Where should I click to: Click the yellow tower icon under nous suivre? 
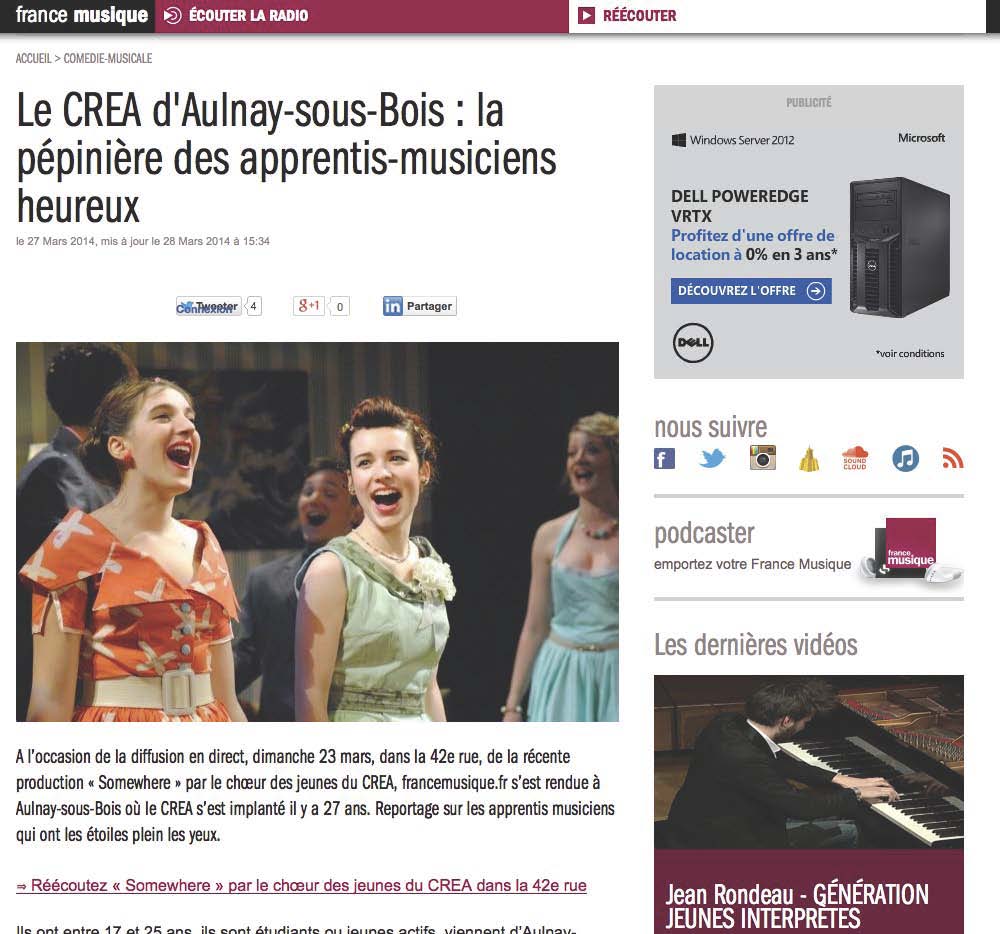point(809,458)
